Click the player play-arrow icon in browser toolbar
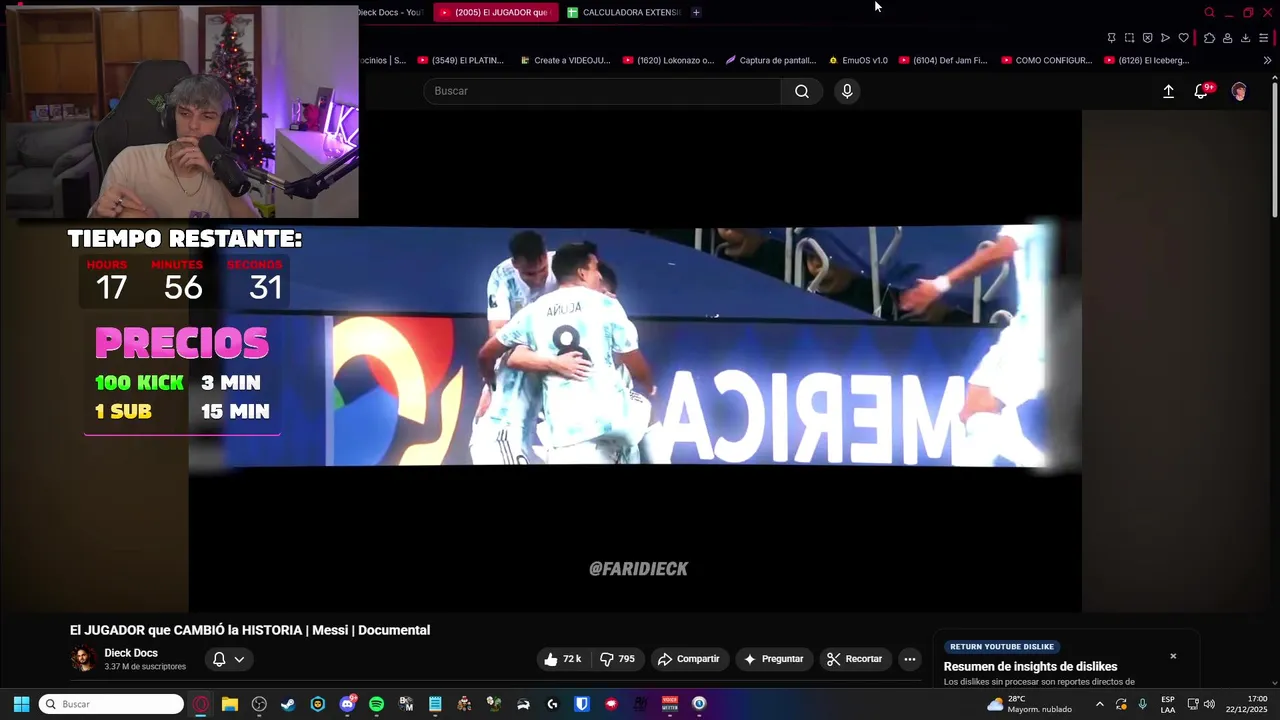 pos(1165,38)
